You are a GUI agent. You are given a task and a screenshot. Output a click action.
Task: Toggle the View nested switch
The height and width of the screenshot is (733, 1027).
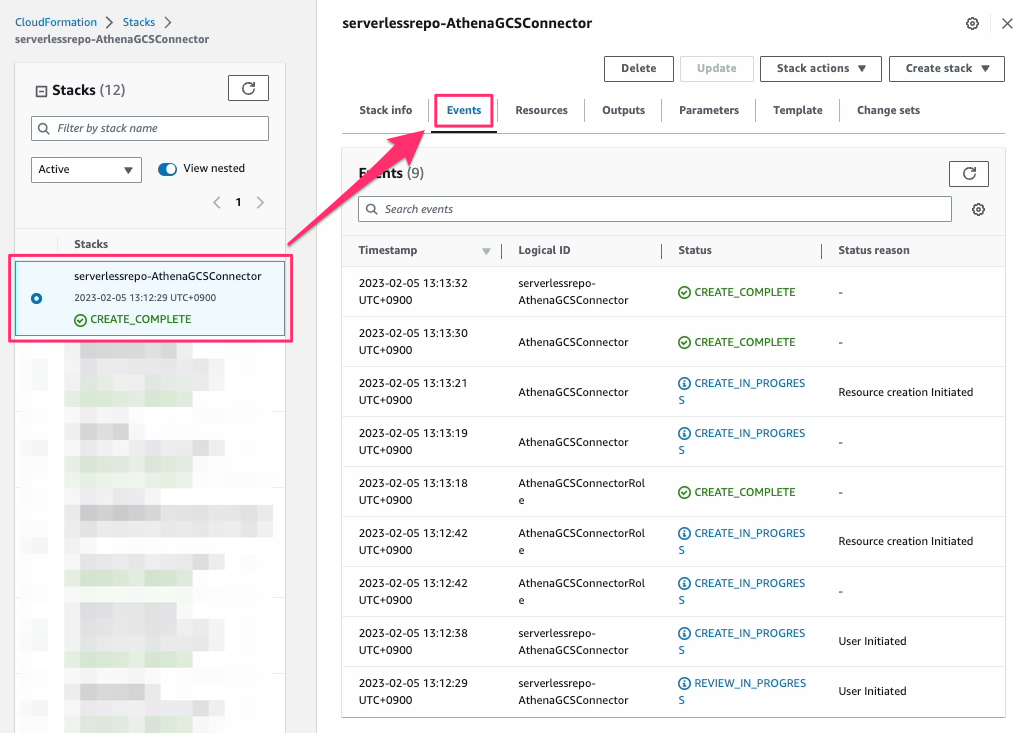(x=167, y=169)
